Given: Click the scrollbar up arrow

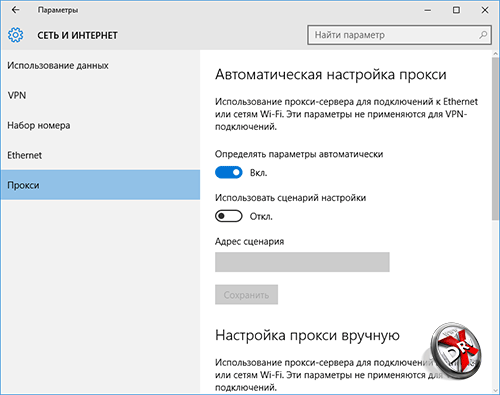Looking at the screenshot, I should tap(495, 54).
